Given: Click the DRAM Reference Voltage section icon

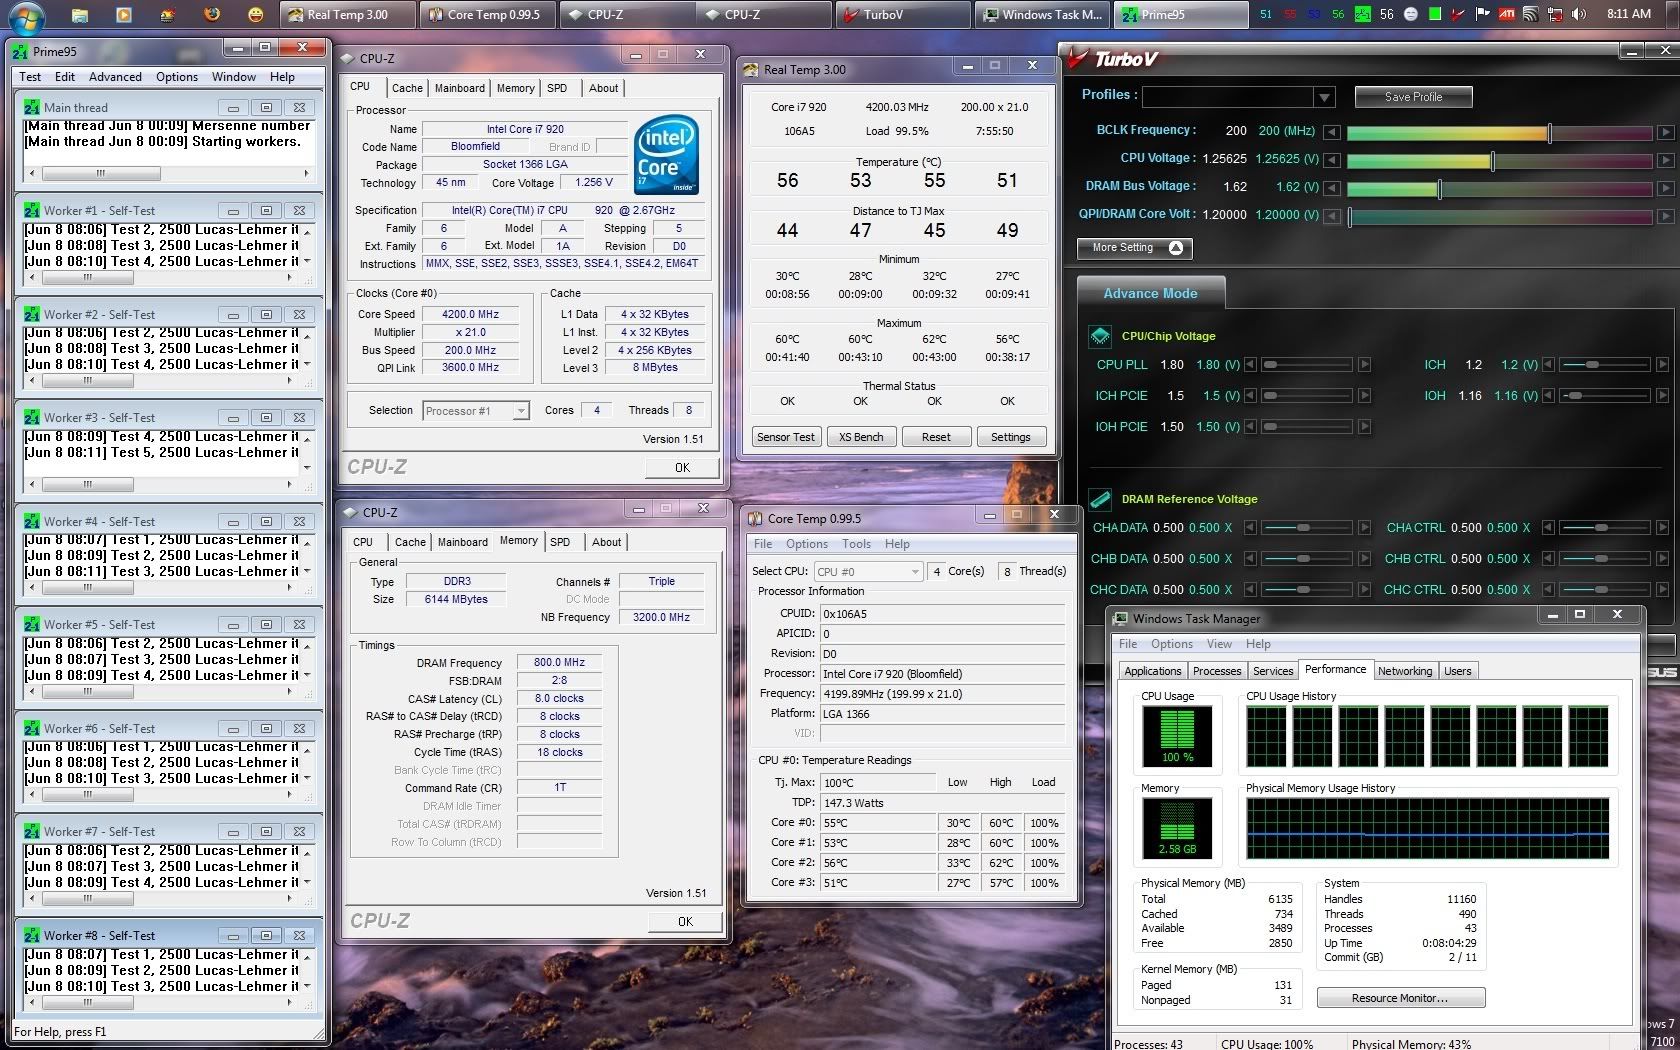Looking at the screenshot, I should coord(1100,499).
